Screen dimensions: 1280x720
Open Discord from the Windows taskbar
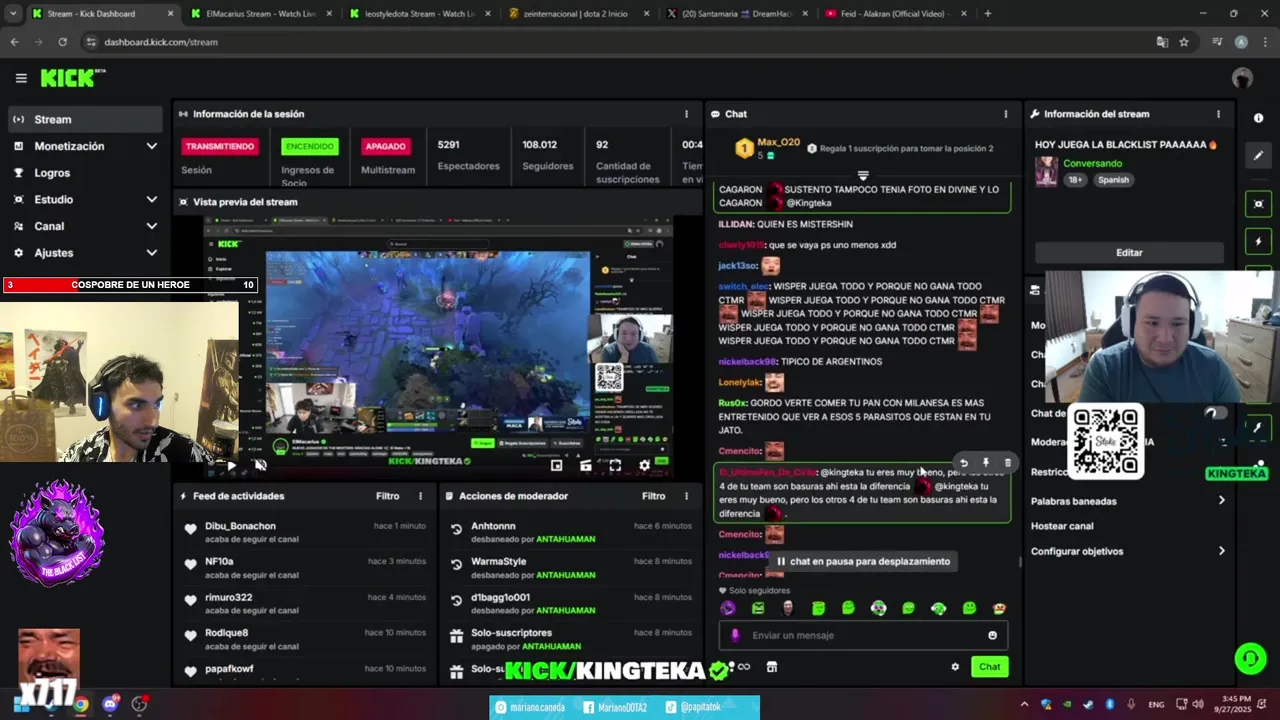tap(110, 704)
